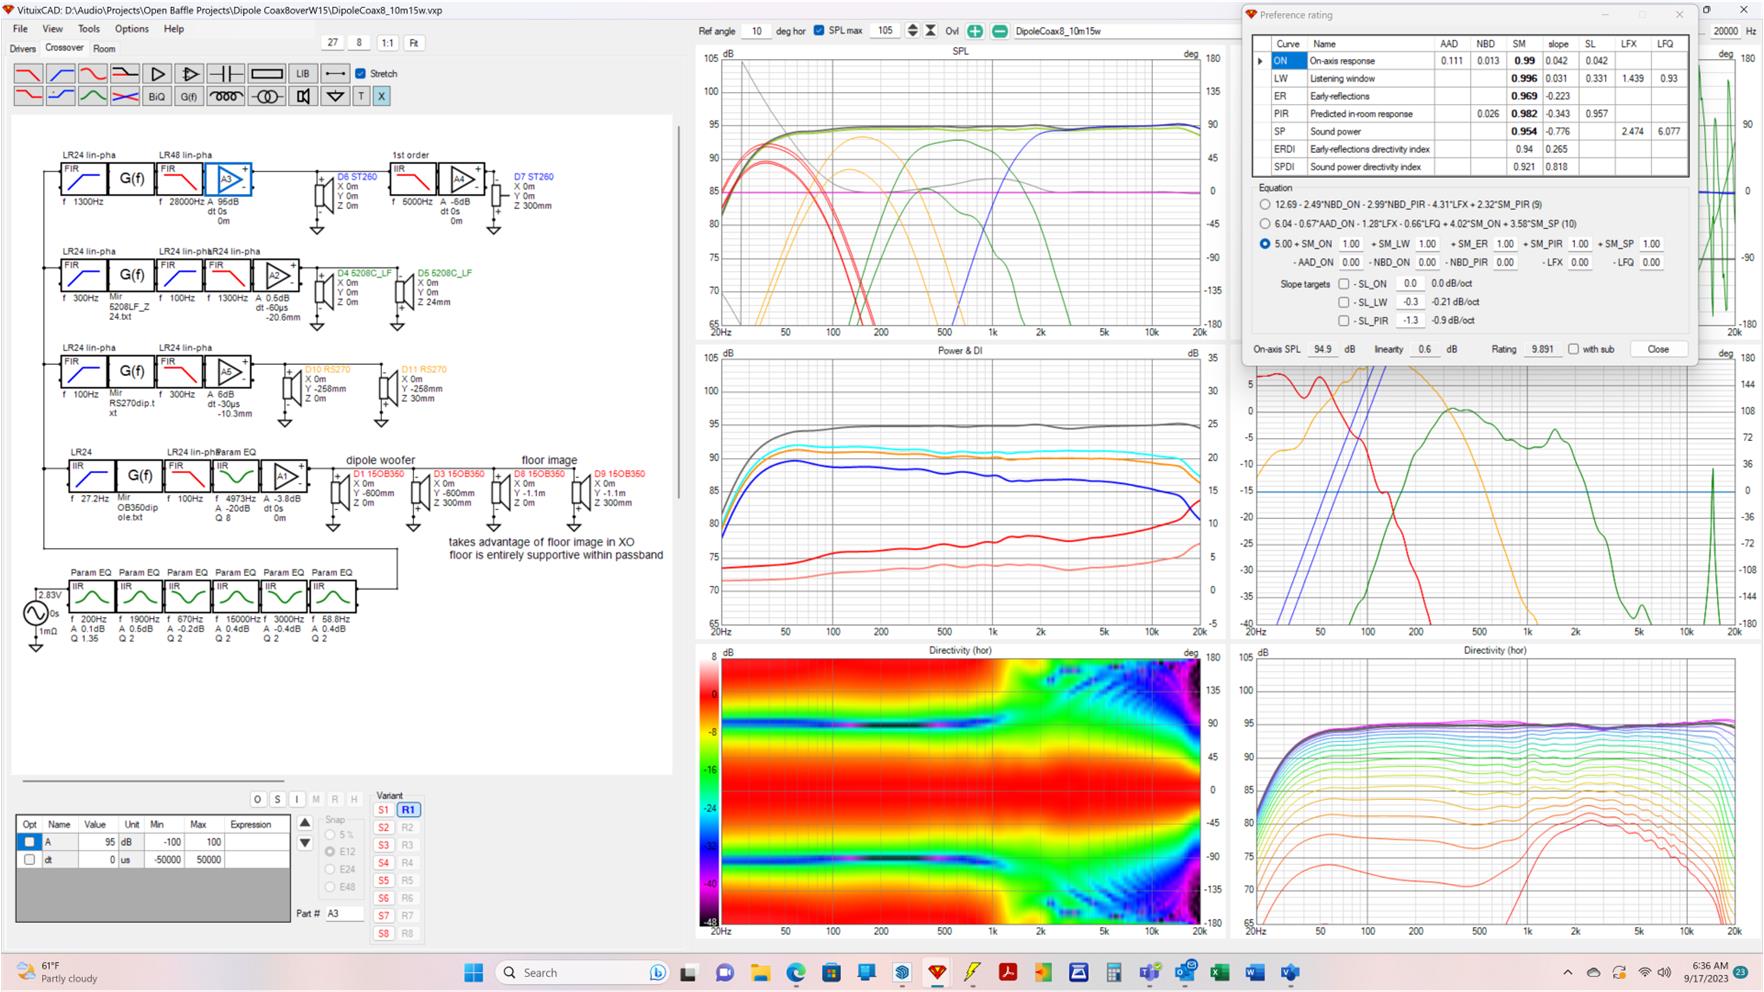Open the Excel taskbar icon
Screen dimensions: 1764x992
click(x=1219, y=972)
